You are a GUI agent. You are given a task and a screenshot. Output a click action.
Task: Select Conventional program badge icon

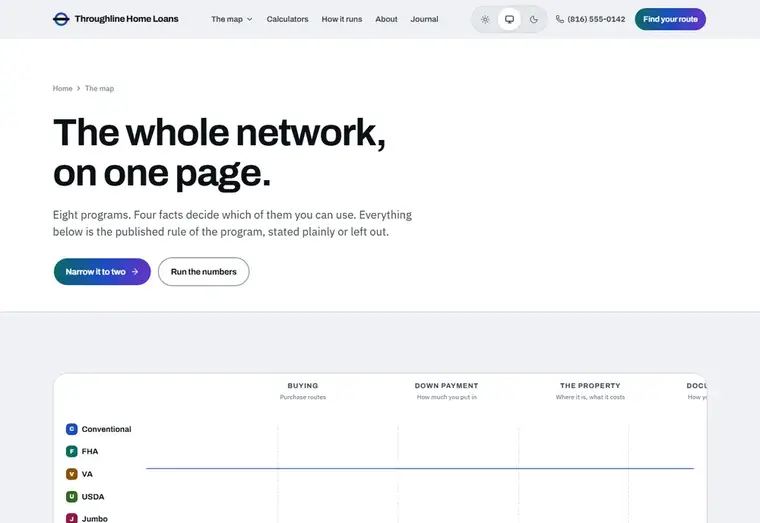coord(72,429)
